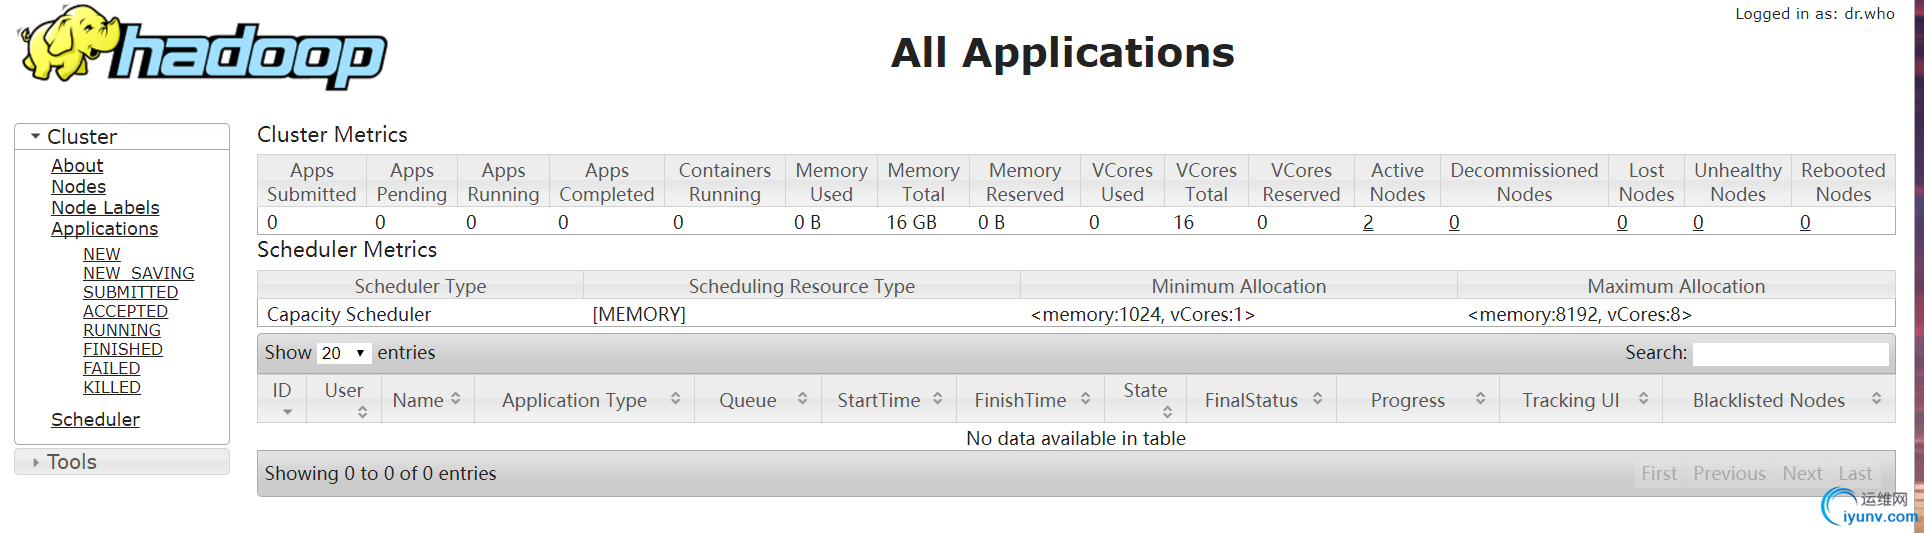Filter applications by KILLED state
The height and width of the screenshot is (533, 1924).
pos(111,387)
